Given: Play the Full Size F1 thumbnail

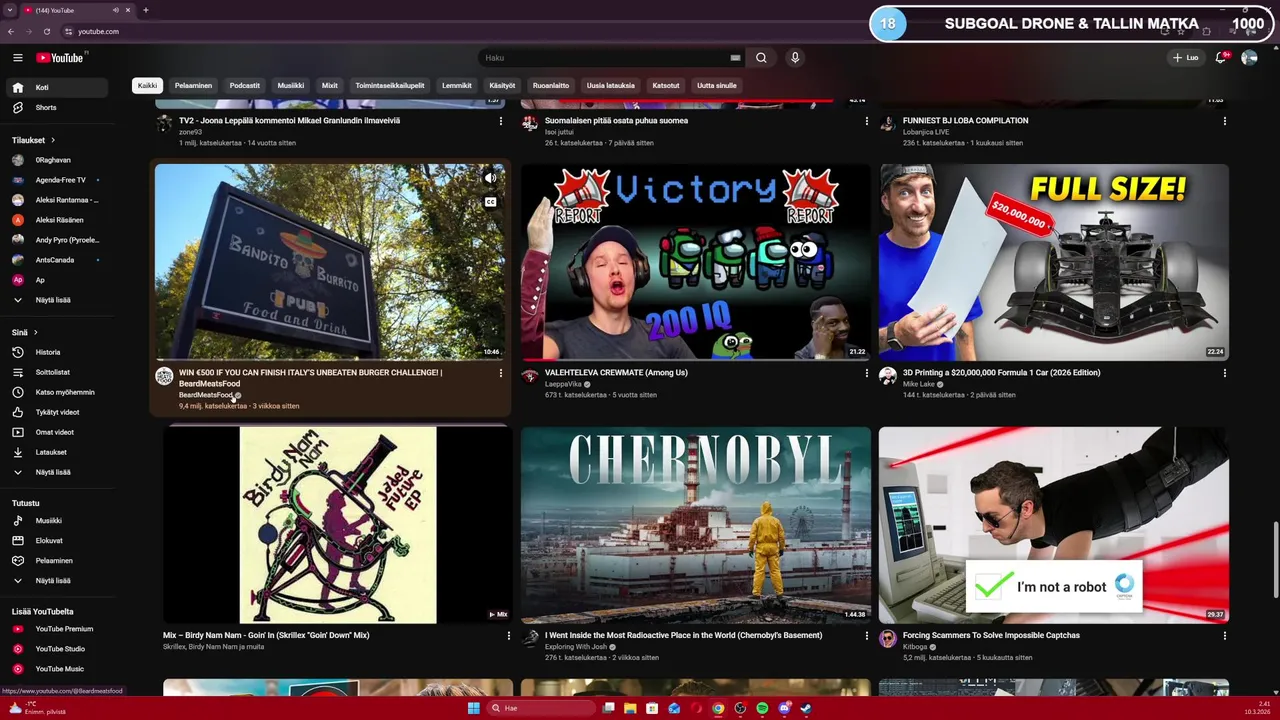Looking at the screenshot, I should point(1054,262).
